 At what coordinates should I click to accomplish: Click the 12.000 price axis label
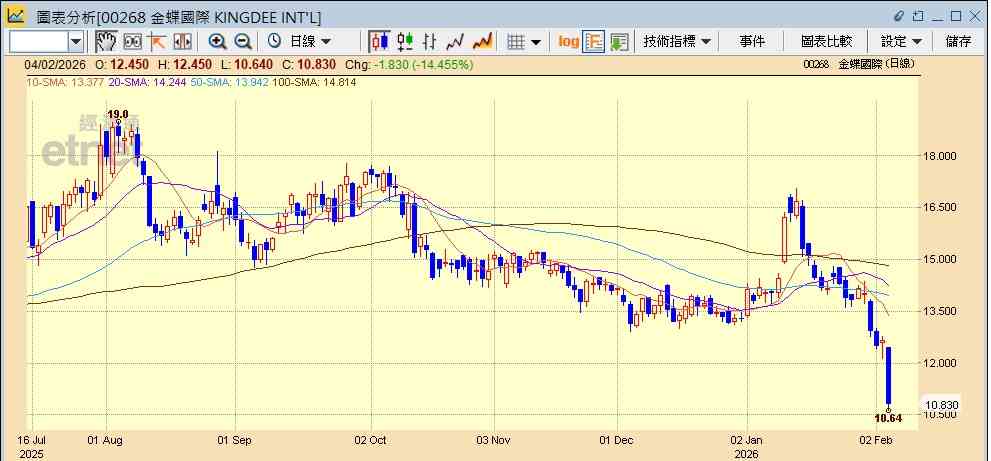[939, 363]
